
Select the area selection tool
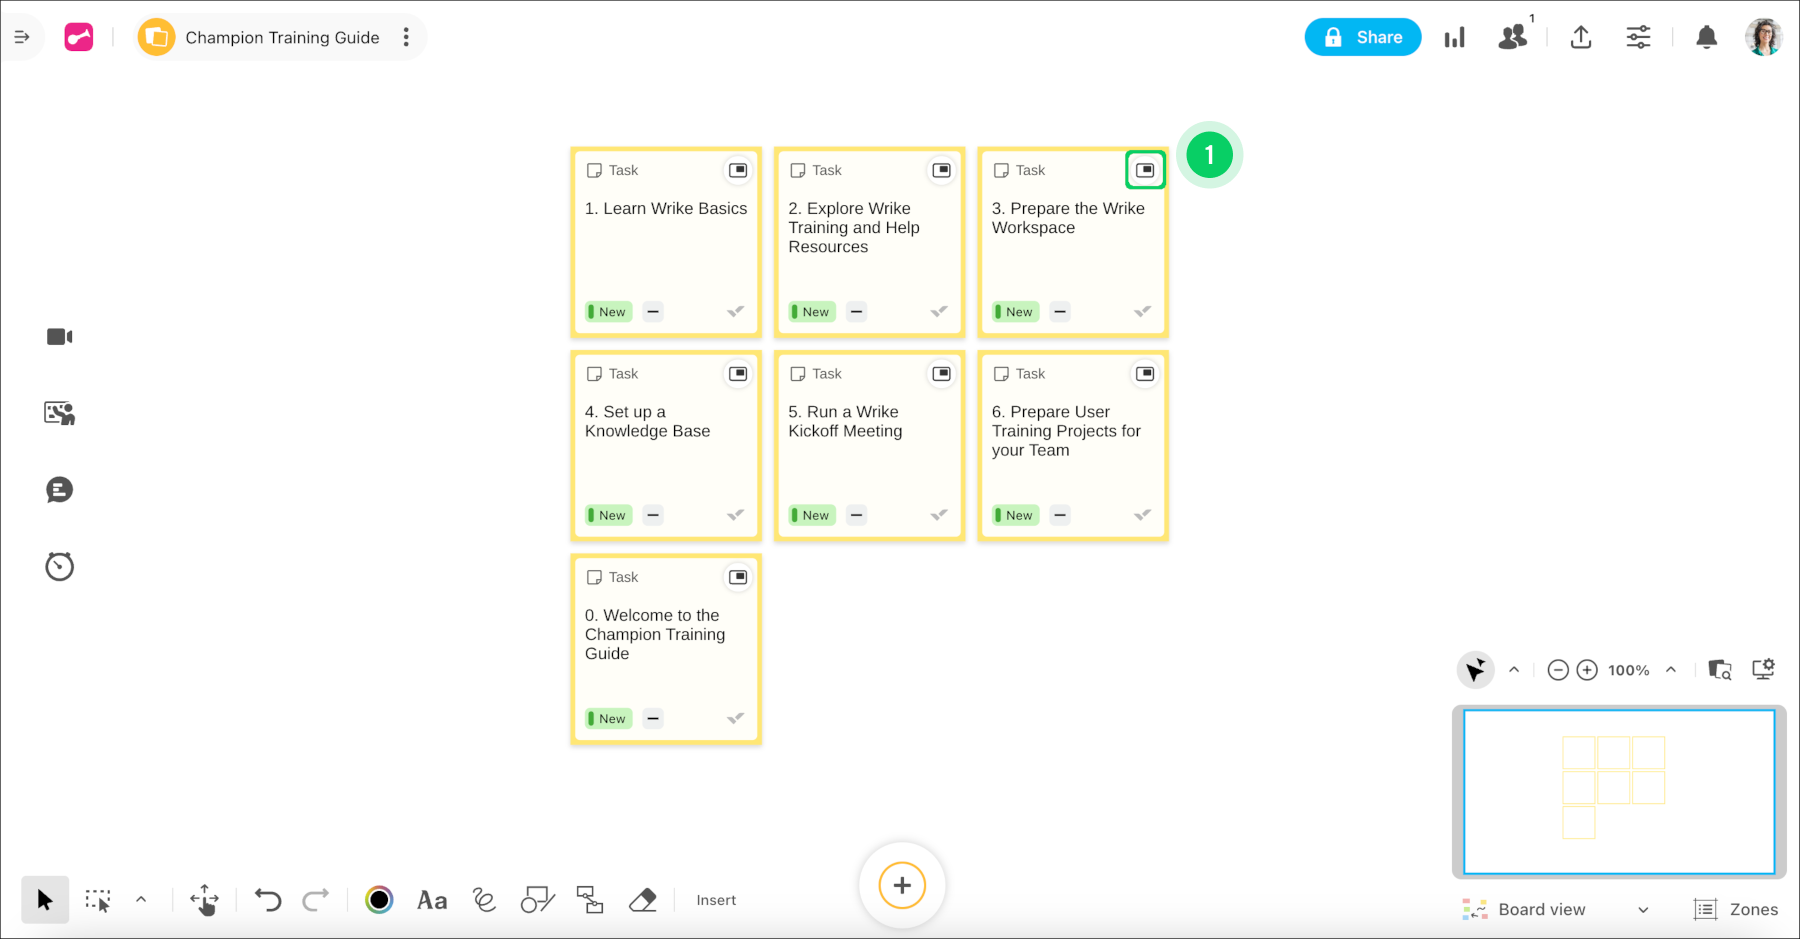[x=98, y=901]
